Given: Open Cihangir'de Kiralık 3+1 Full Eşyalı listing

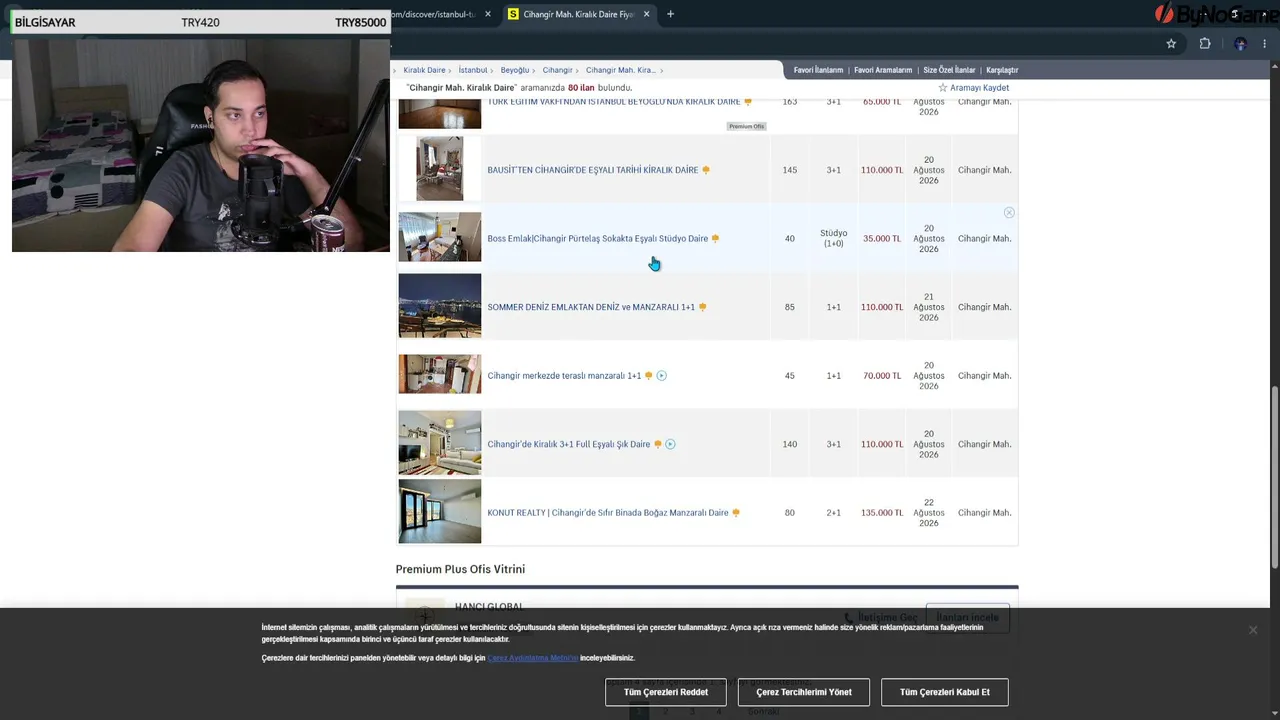Looking at the screenshot, I should click(x=568, y=444).
